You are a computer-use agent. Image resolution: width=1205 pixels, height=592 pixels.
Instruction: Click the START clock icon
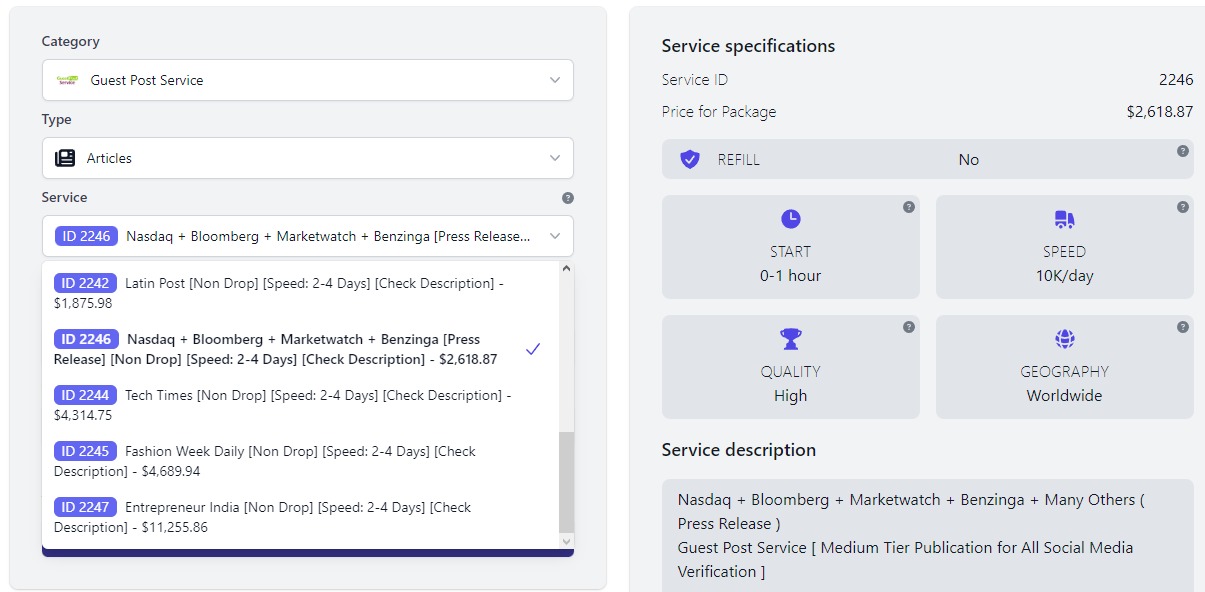tap(790, 219)
